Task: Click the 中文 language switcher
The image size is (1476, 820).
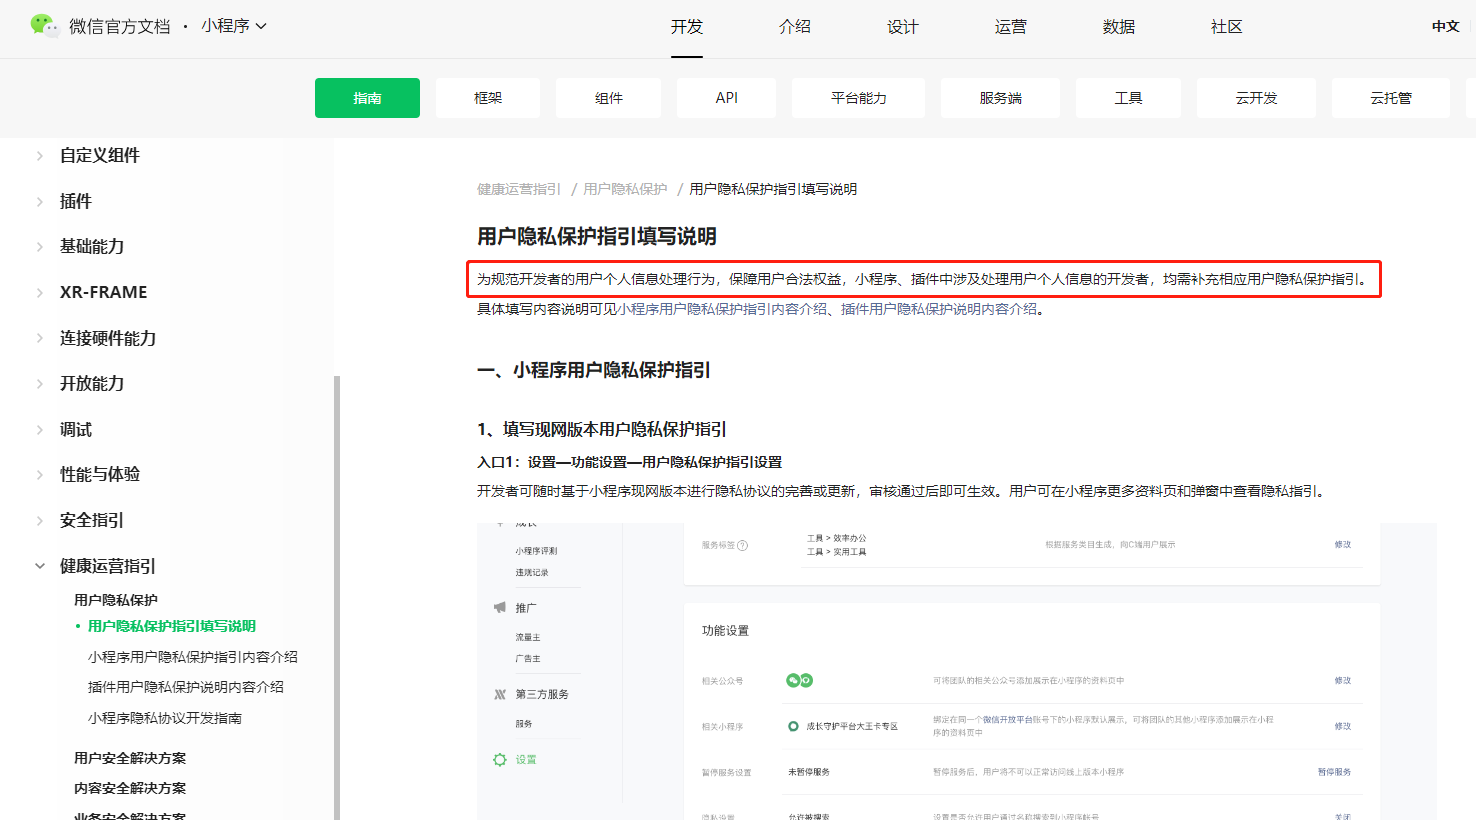Action: click(1445, 27)
